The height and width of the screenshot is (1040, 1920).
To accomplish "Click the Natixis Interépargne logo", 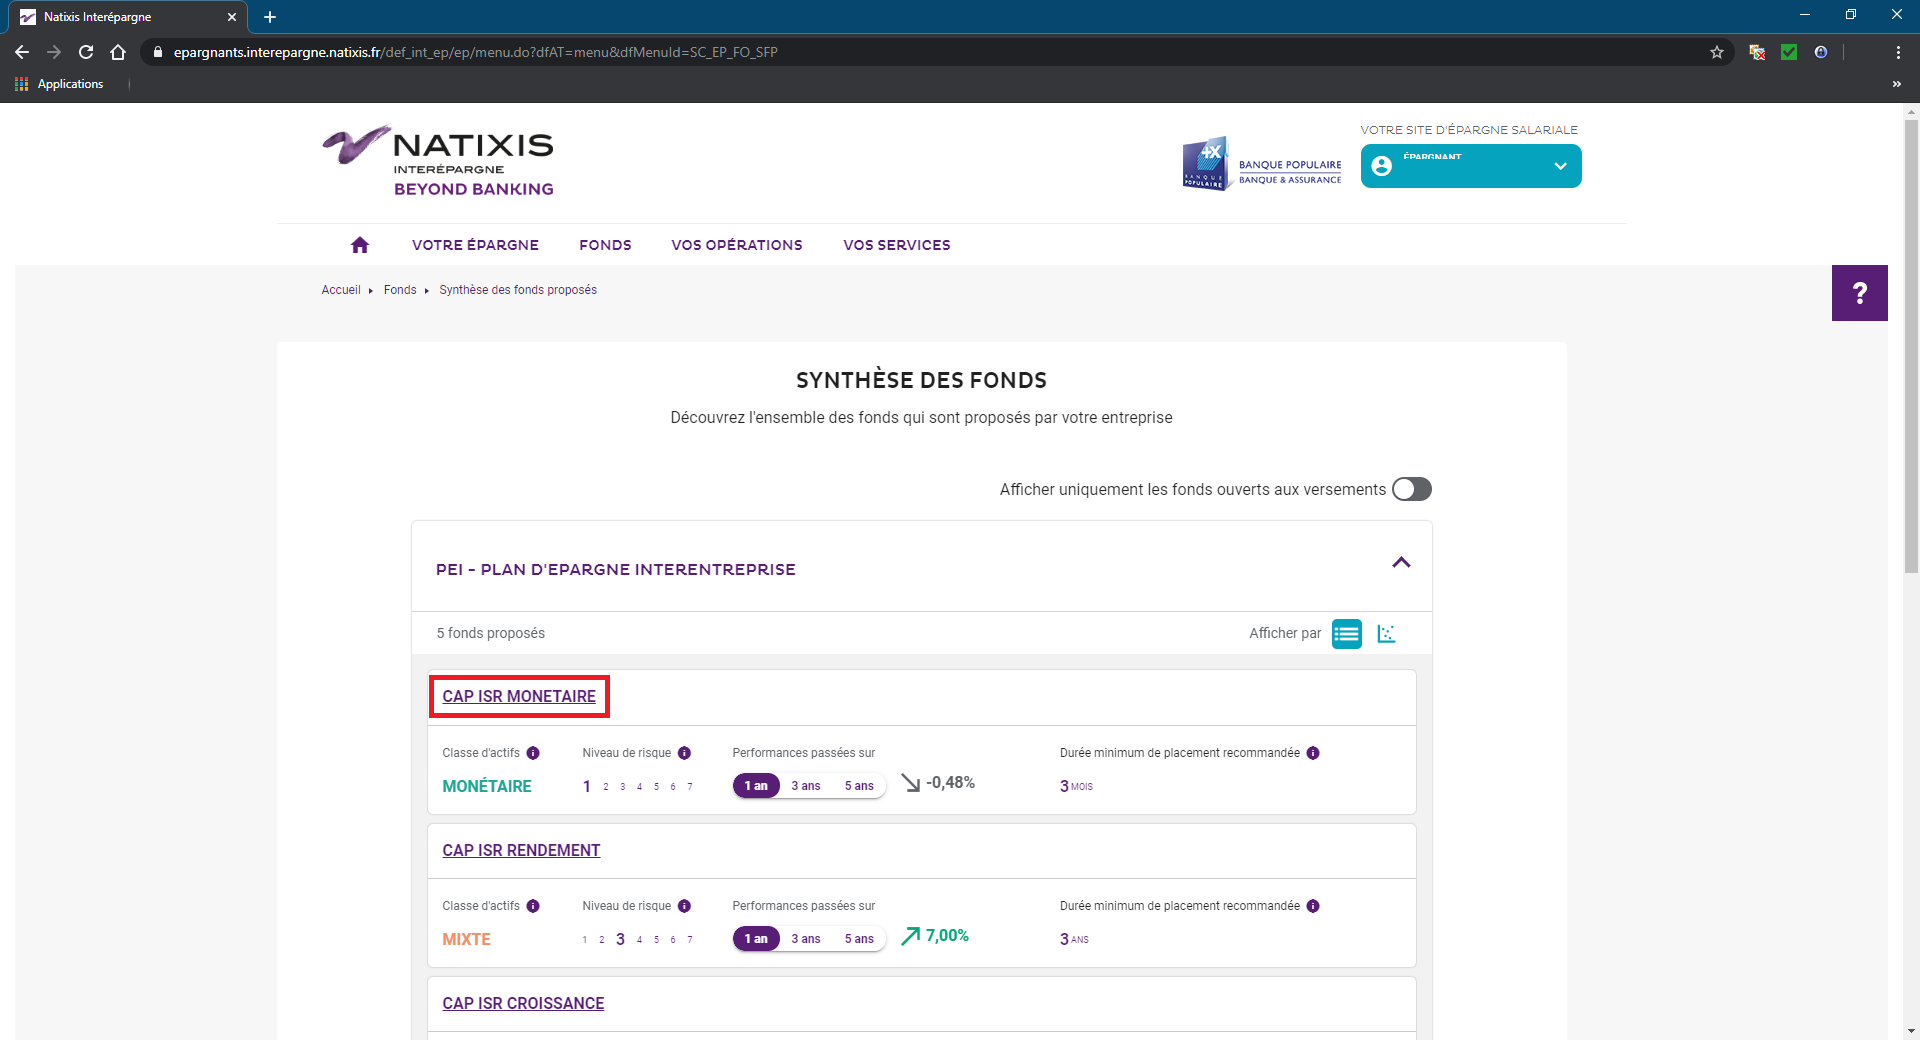I will click(x=438, y=161).
